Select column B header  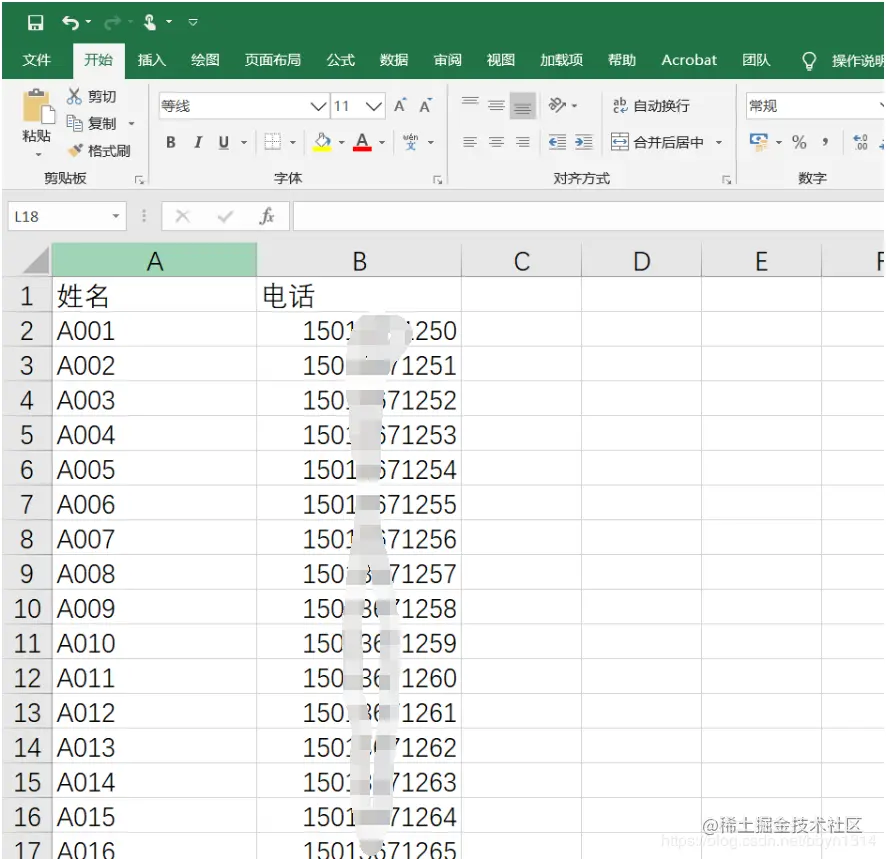click(359, 261)
